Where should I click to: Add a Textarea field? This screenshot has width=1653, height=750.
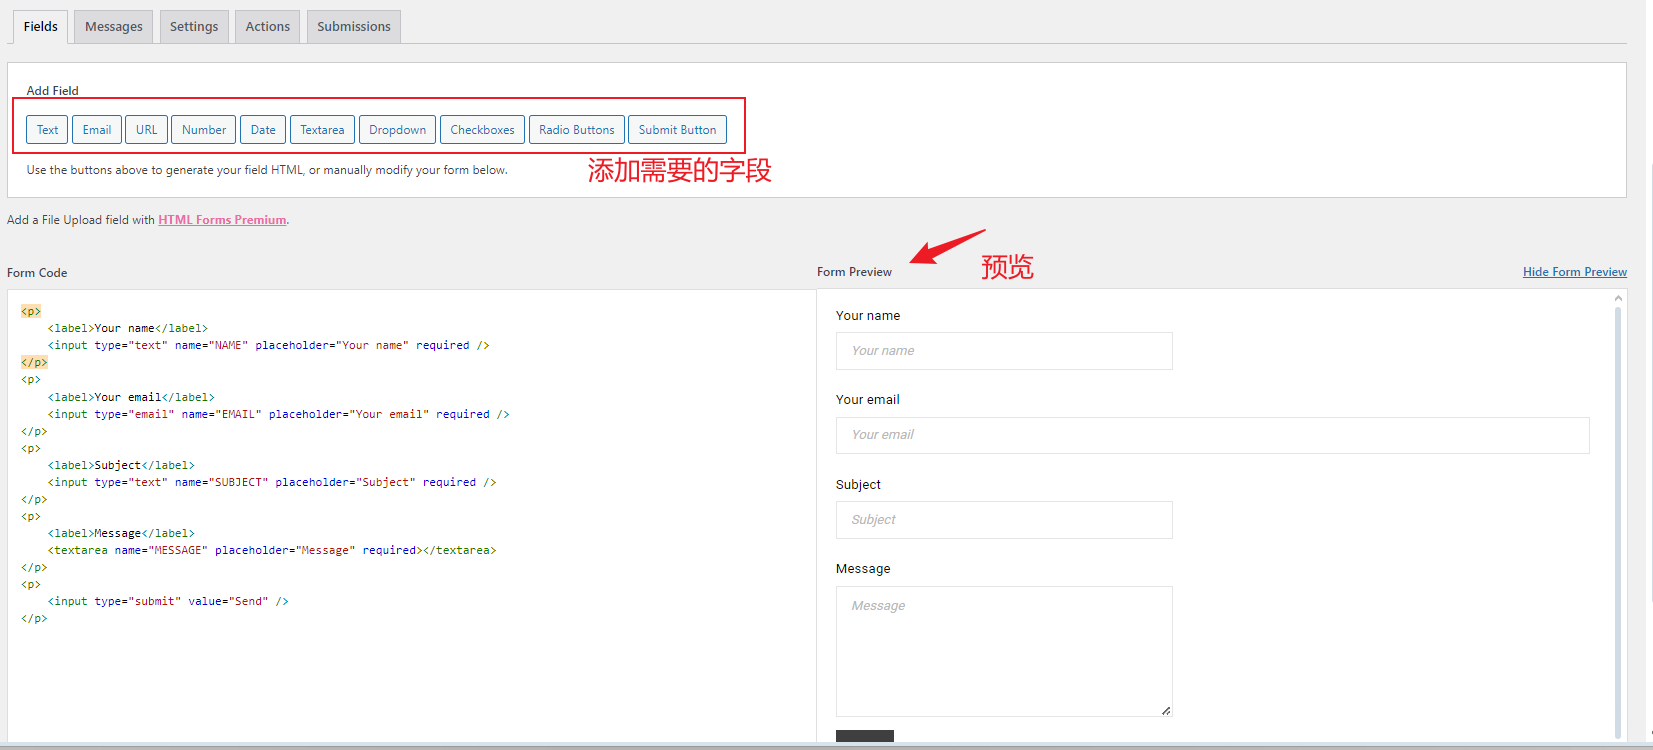tap(322, 130)
